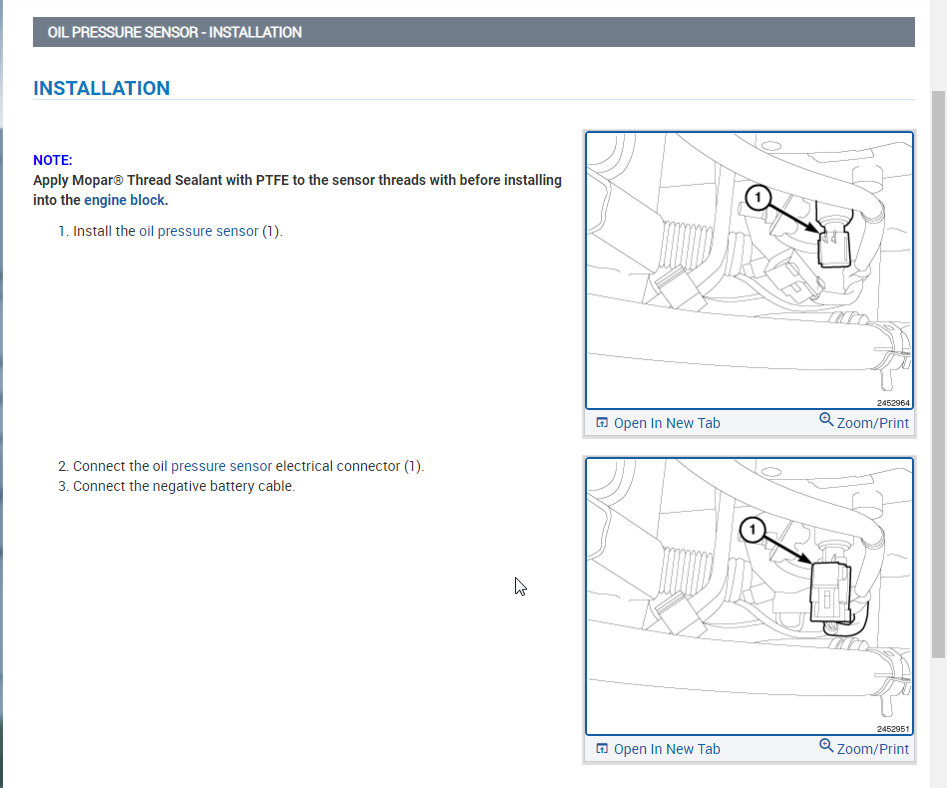
Task: Follow the 'oil pressure sensor' link in step 1
Action: click(199, 231)
